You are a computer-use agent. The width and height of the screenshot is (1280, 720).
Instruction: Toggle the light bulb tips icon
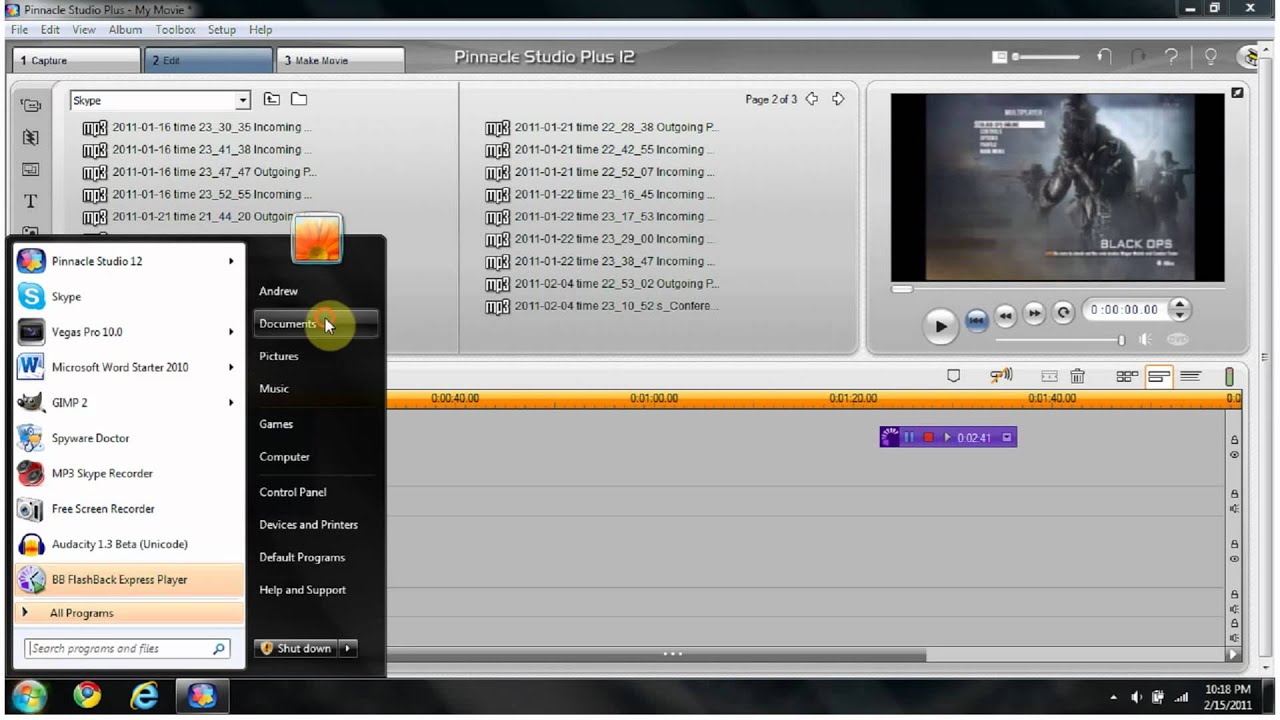pos(1210,58)
